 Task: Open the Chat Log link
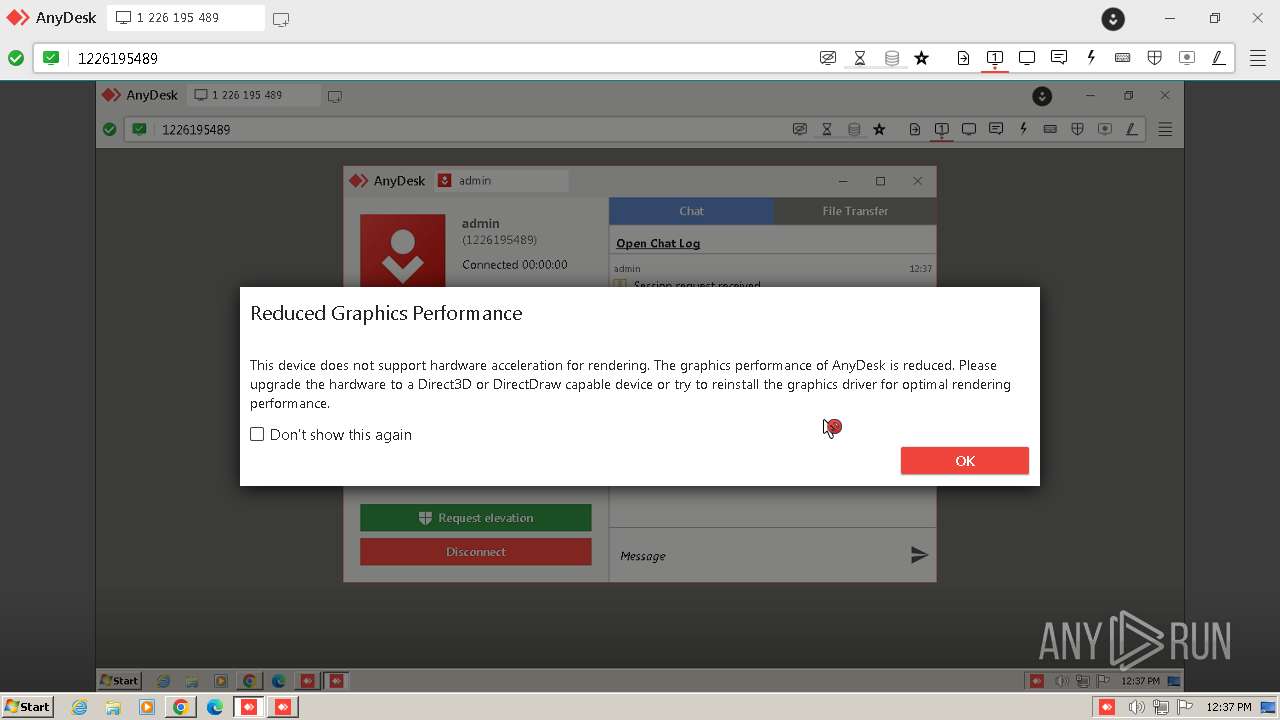point(658,243)
